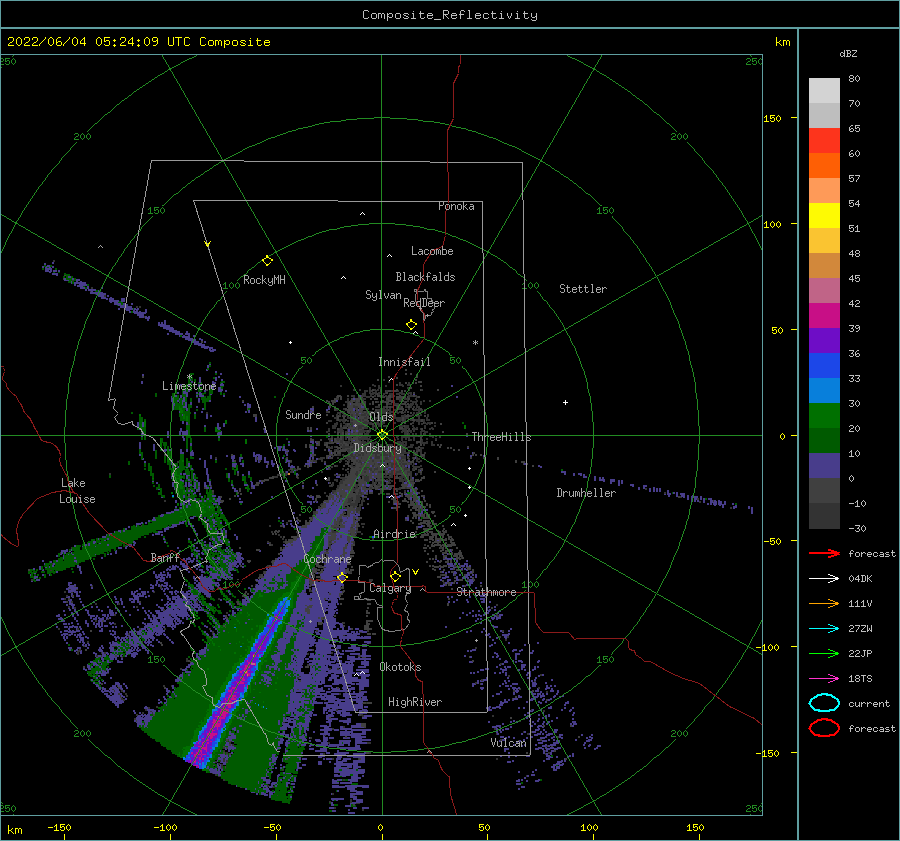Click the yellow radar-center diamond between Olds and Didsbury
The image size is (900, 841).
[382, 435]
